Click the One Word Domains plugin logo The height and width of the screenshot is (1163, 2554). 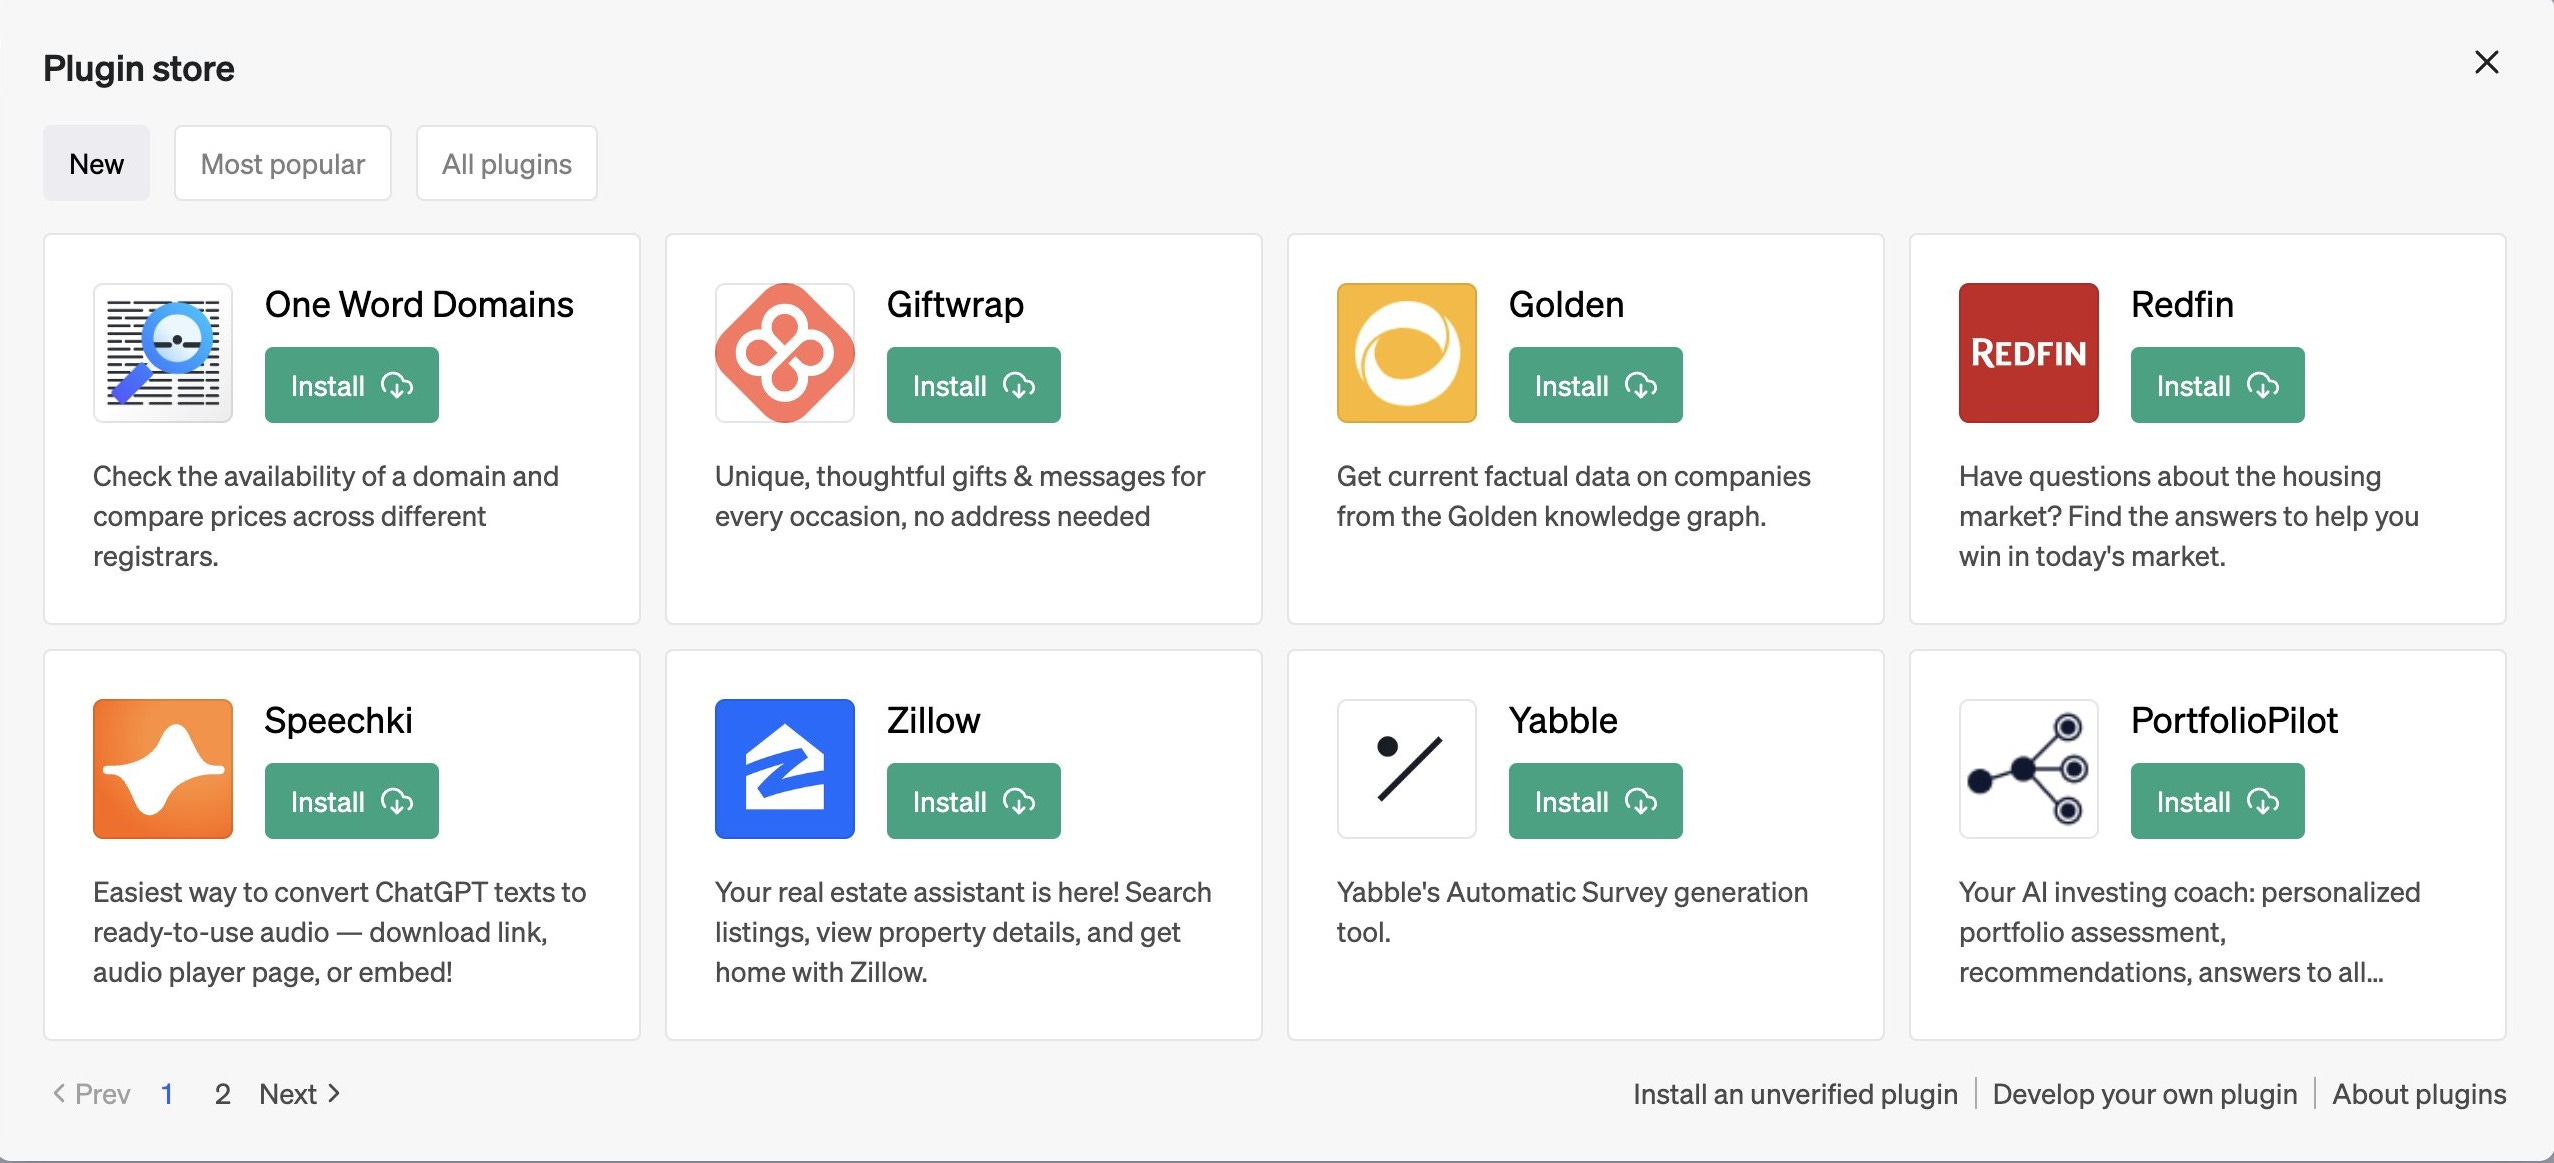pos(163,353)
